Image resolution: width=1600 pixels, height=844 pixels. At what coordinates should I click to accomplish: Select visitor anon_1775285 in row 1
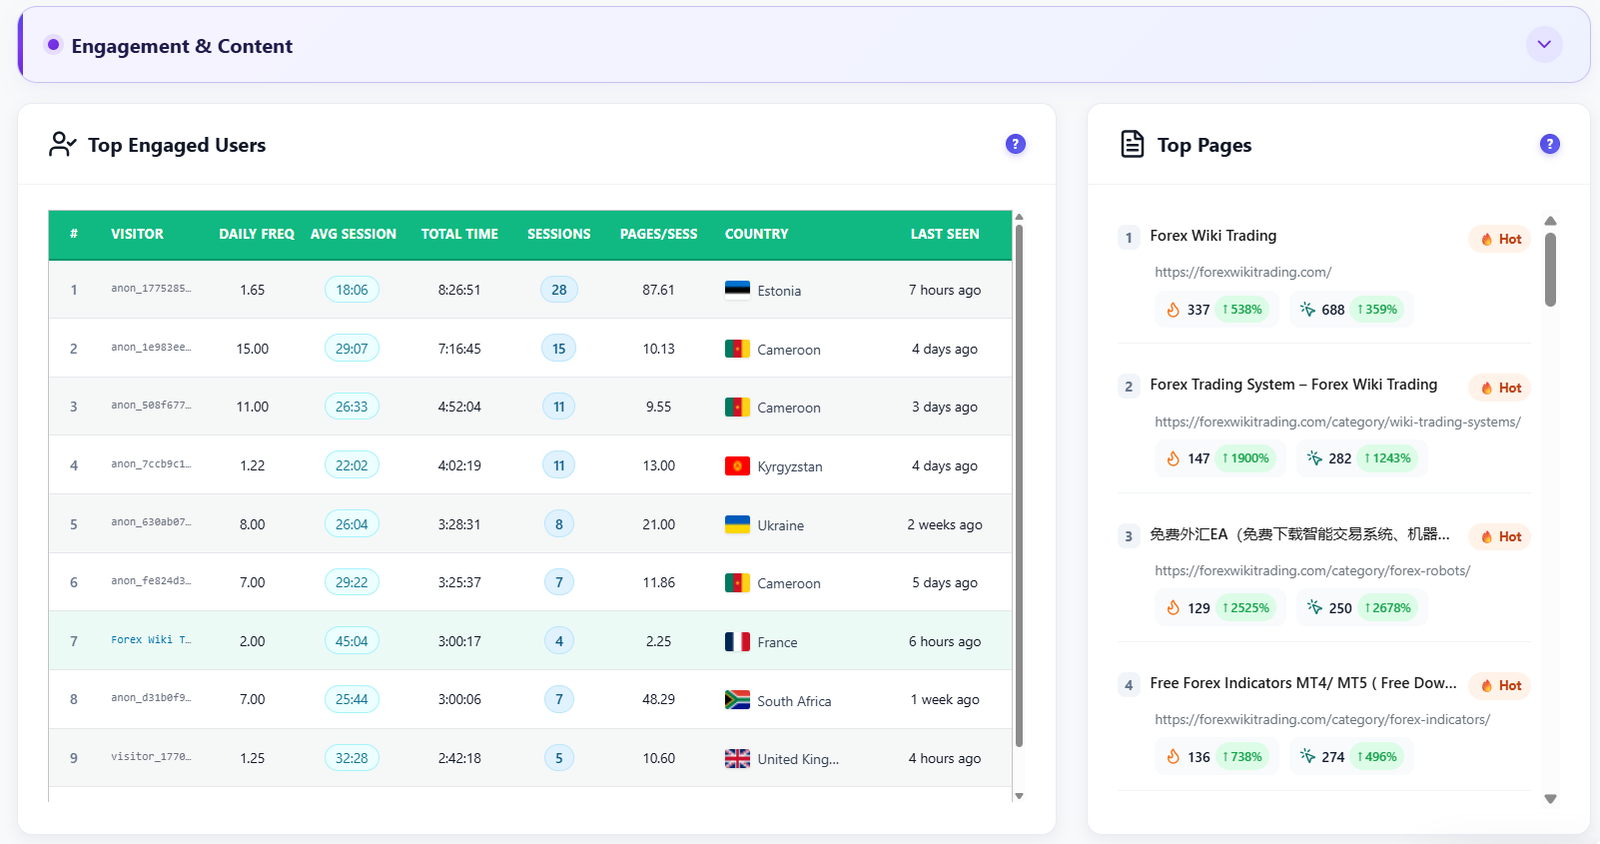point(151,288)
